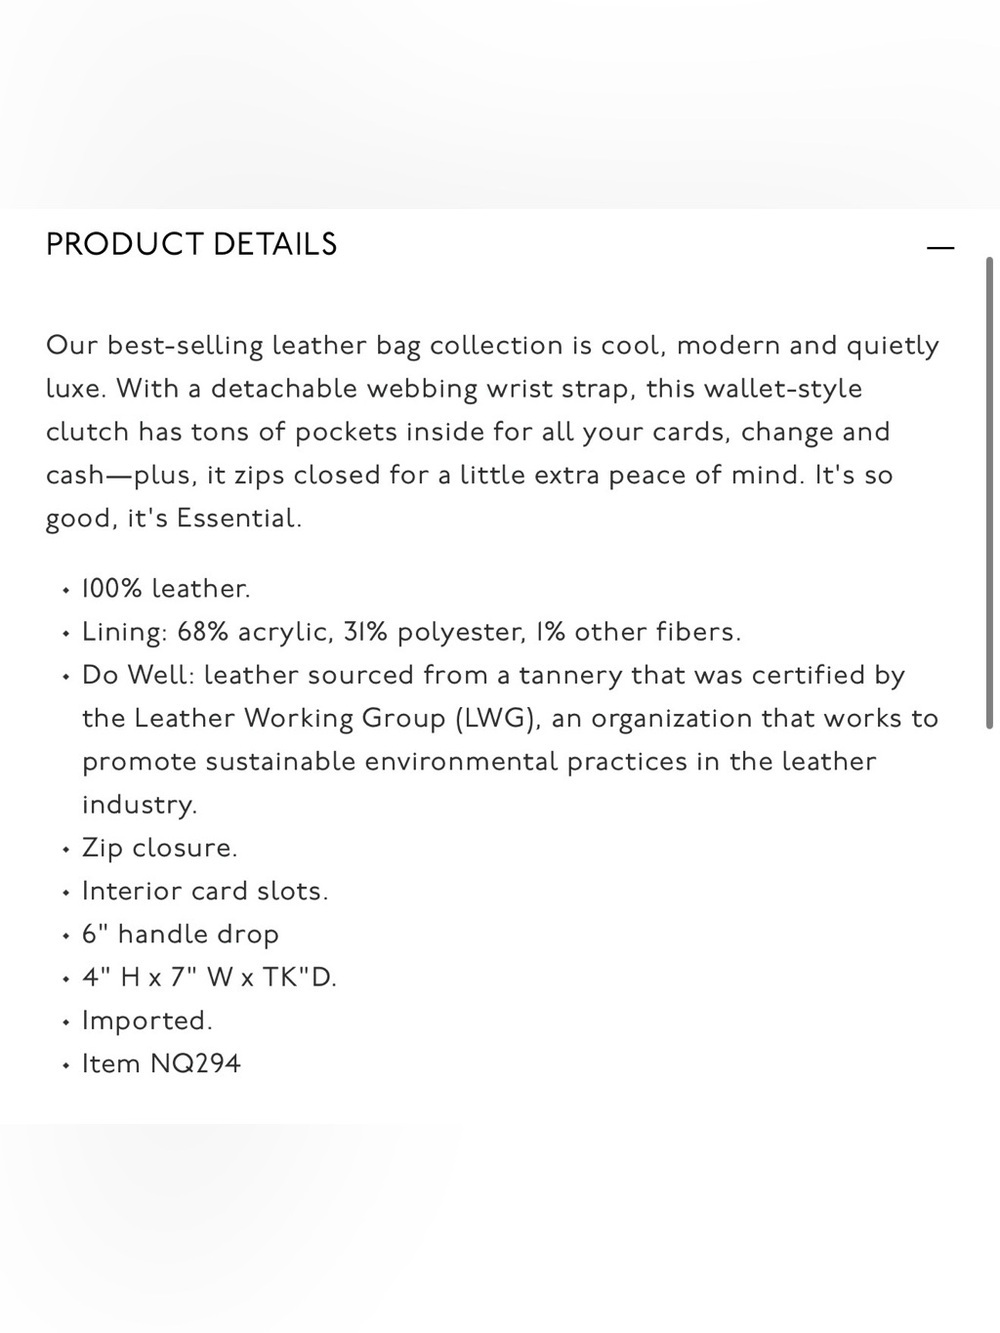This screenshot has width=1000, height=1333.
Task: Click 'clutch has tons of pockets' line
Action: (468, 432)
